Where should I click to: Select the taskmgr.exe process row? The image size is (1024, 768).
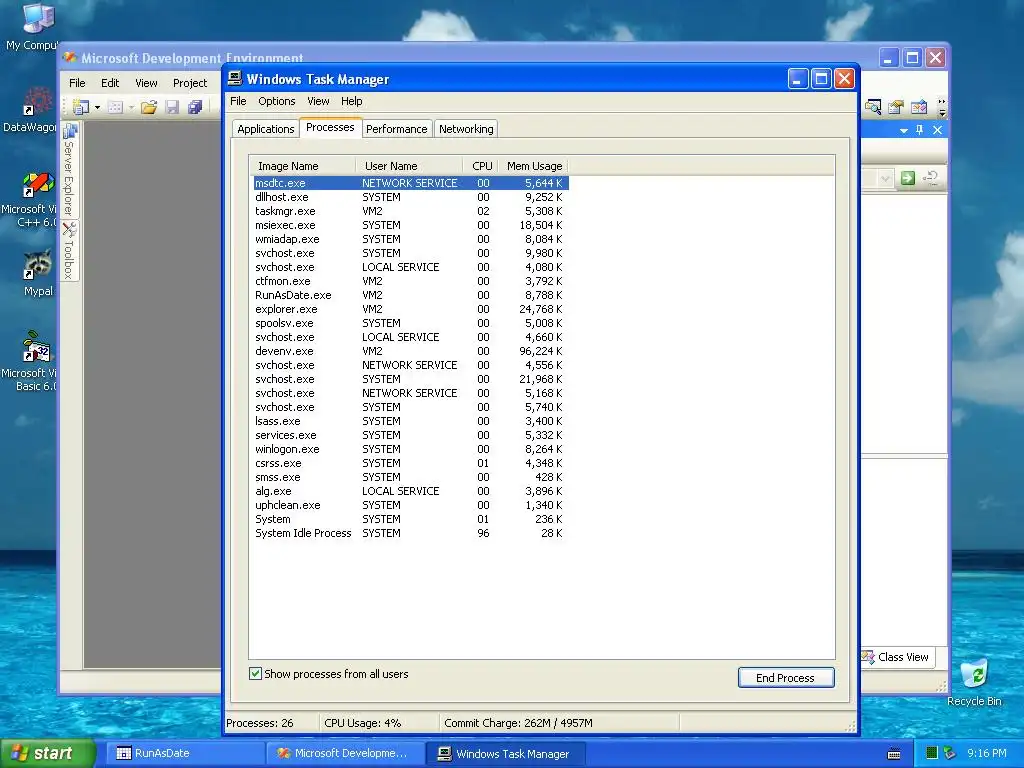click(411, 212)
